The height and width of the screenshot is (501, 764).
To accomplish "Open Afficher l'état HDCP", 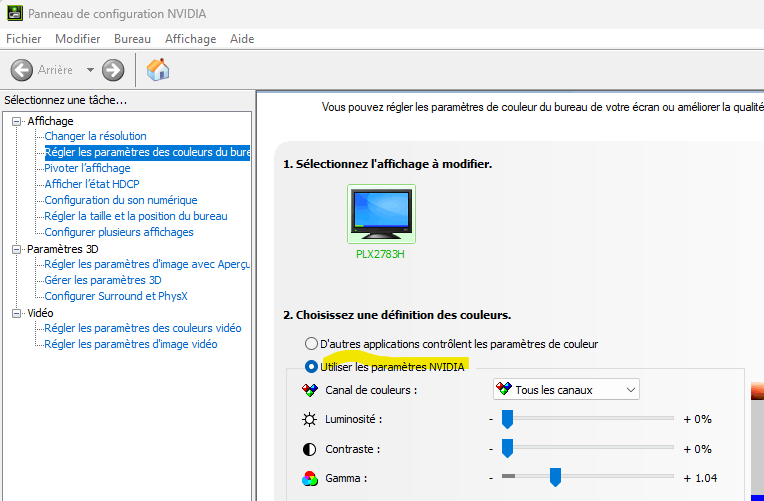I will pyautogui.click(x=92, y=184).
